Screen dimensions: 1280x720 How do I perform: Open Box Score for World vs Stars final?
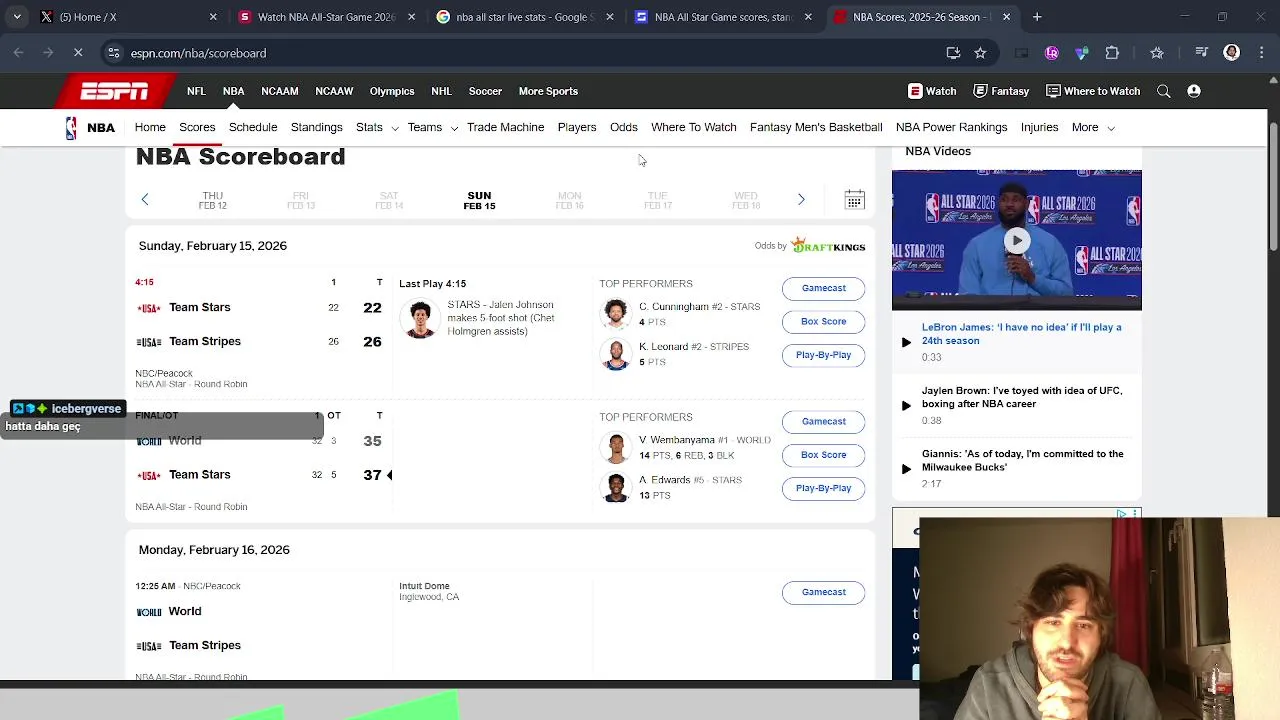(x=823, y=455)
